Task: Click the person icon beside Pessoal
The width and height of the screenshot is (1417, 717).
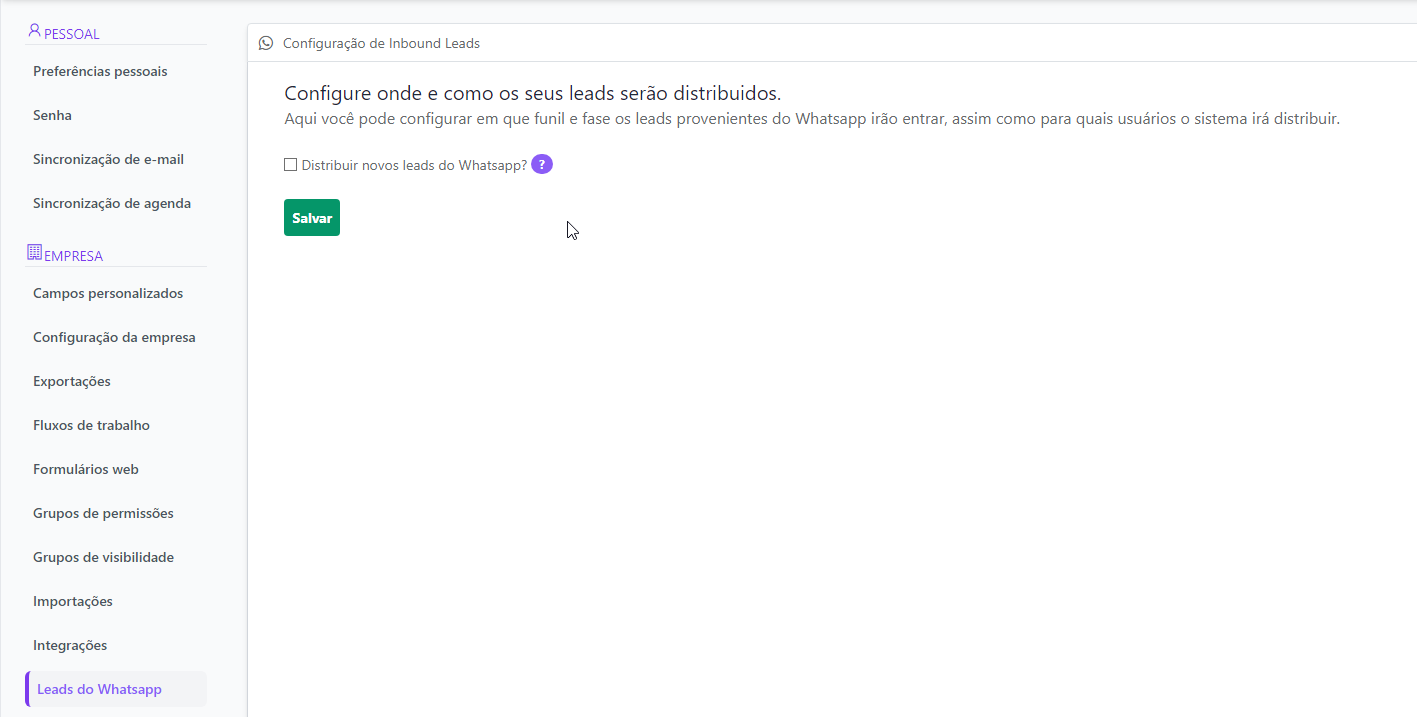Action: (35, 32)
